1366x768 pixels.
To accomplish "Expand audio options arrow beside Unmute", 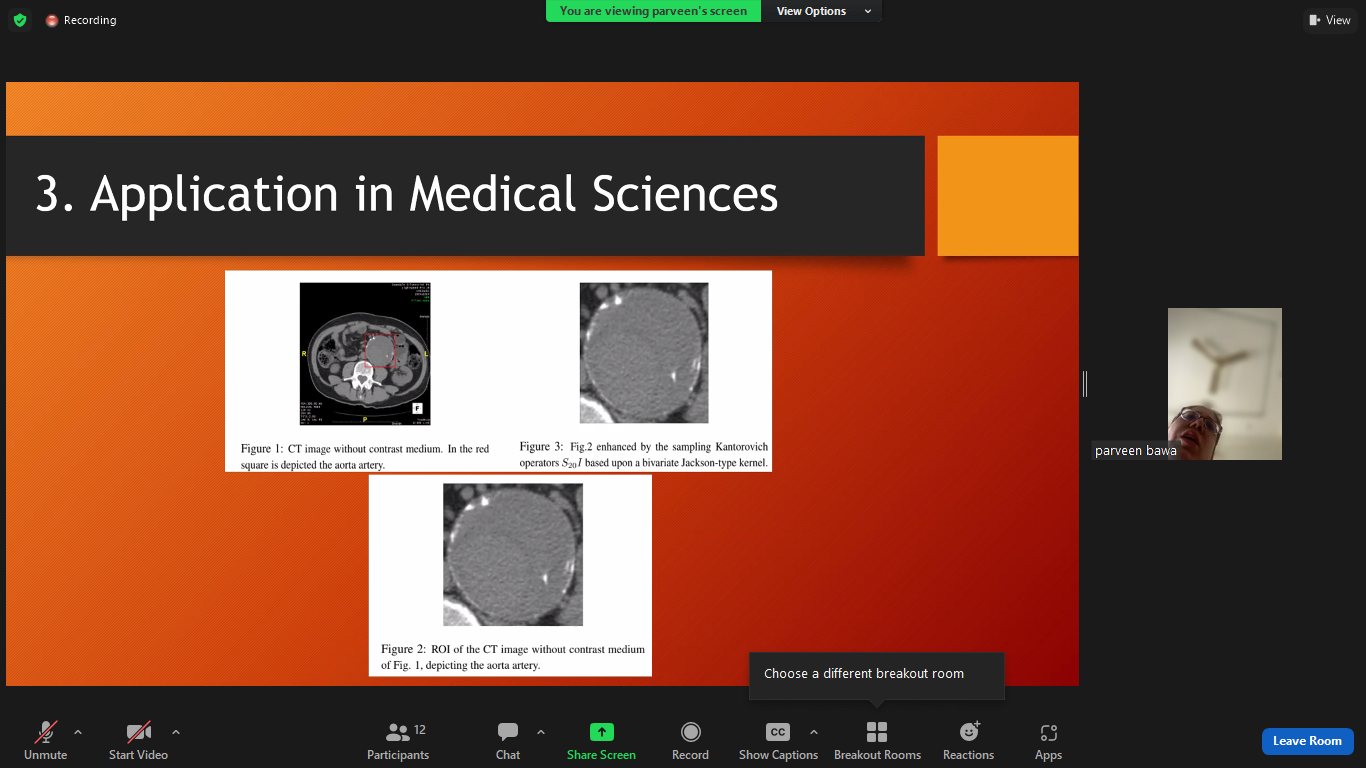I will click(x=78, y=732).
